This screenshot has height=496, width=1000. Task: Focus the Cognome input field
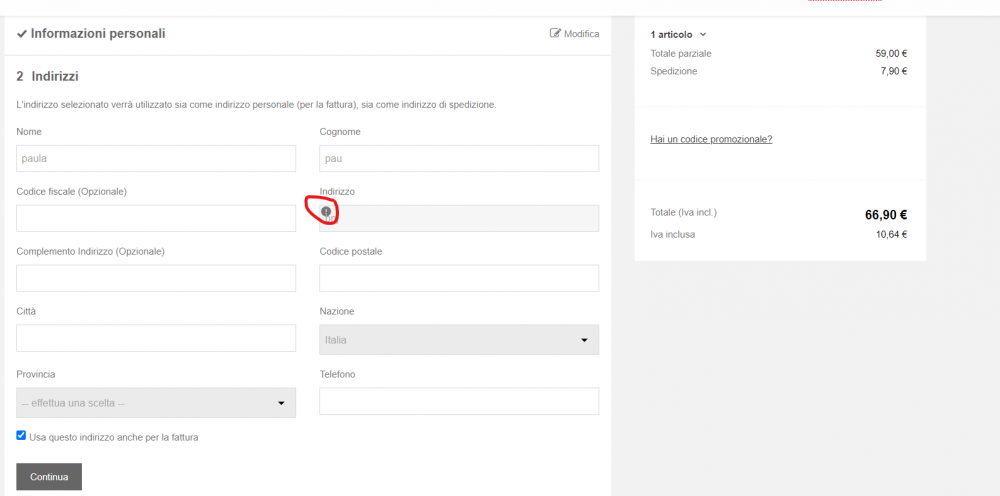pos(459,159)
